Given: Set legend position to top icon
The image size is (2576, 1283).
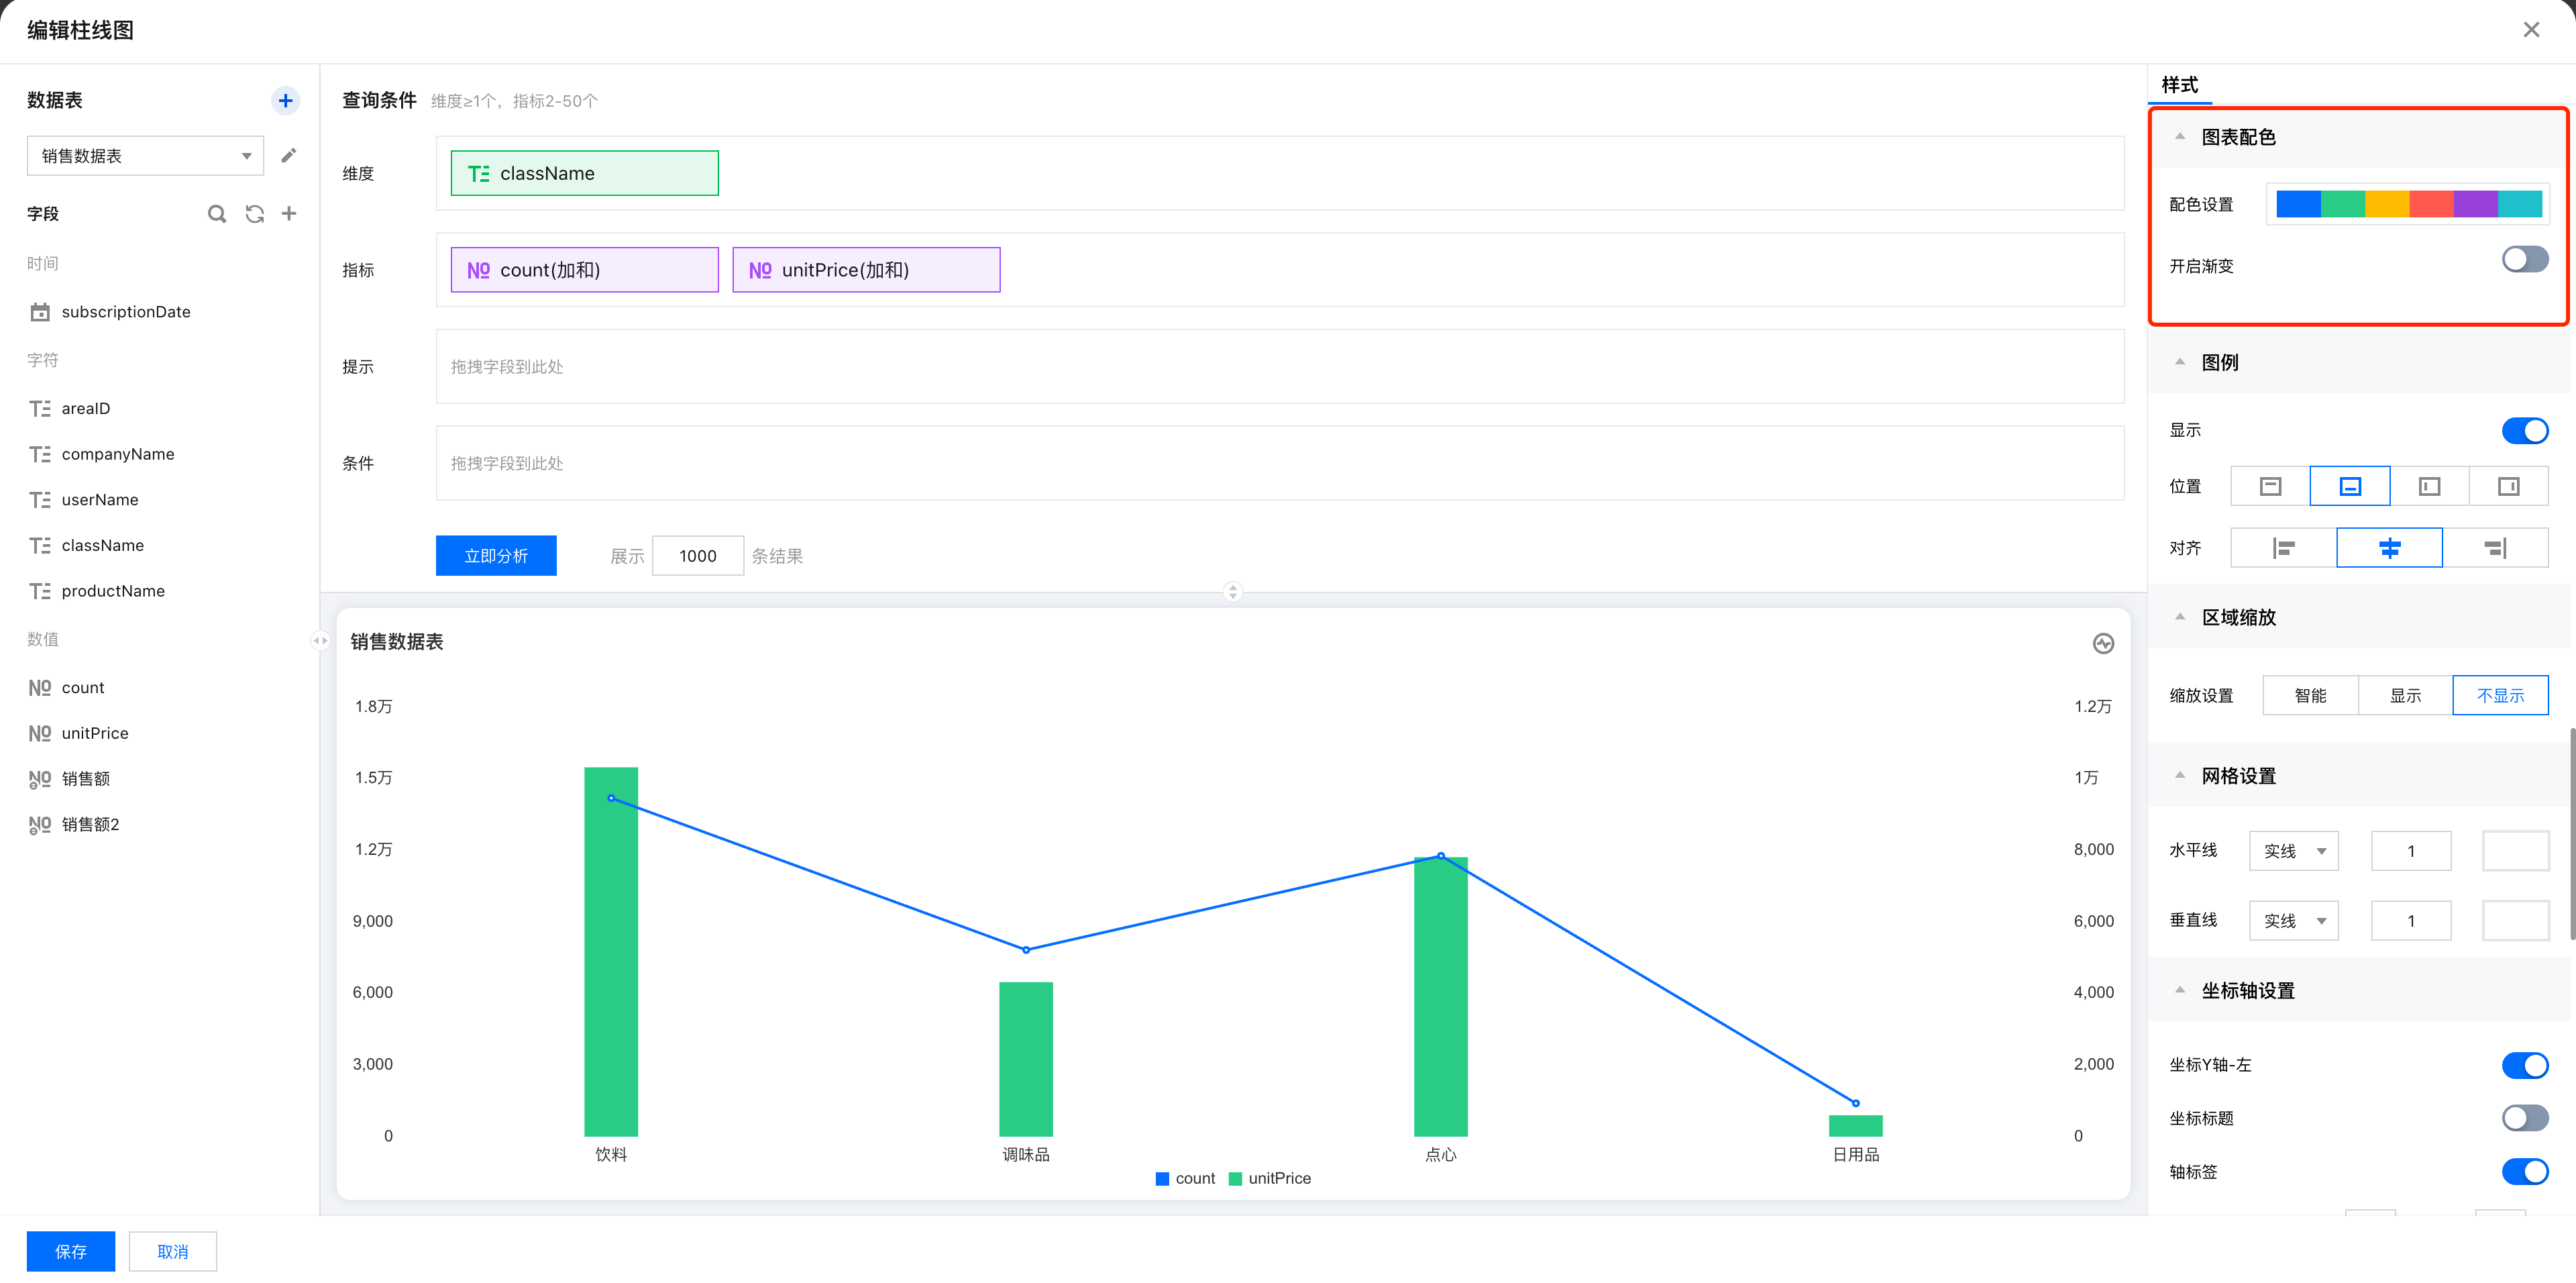Looking at the screenshot, I should point(2270,486).
